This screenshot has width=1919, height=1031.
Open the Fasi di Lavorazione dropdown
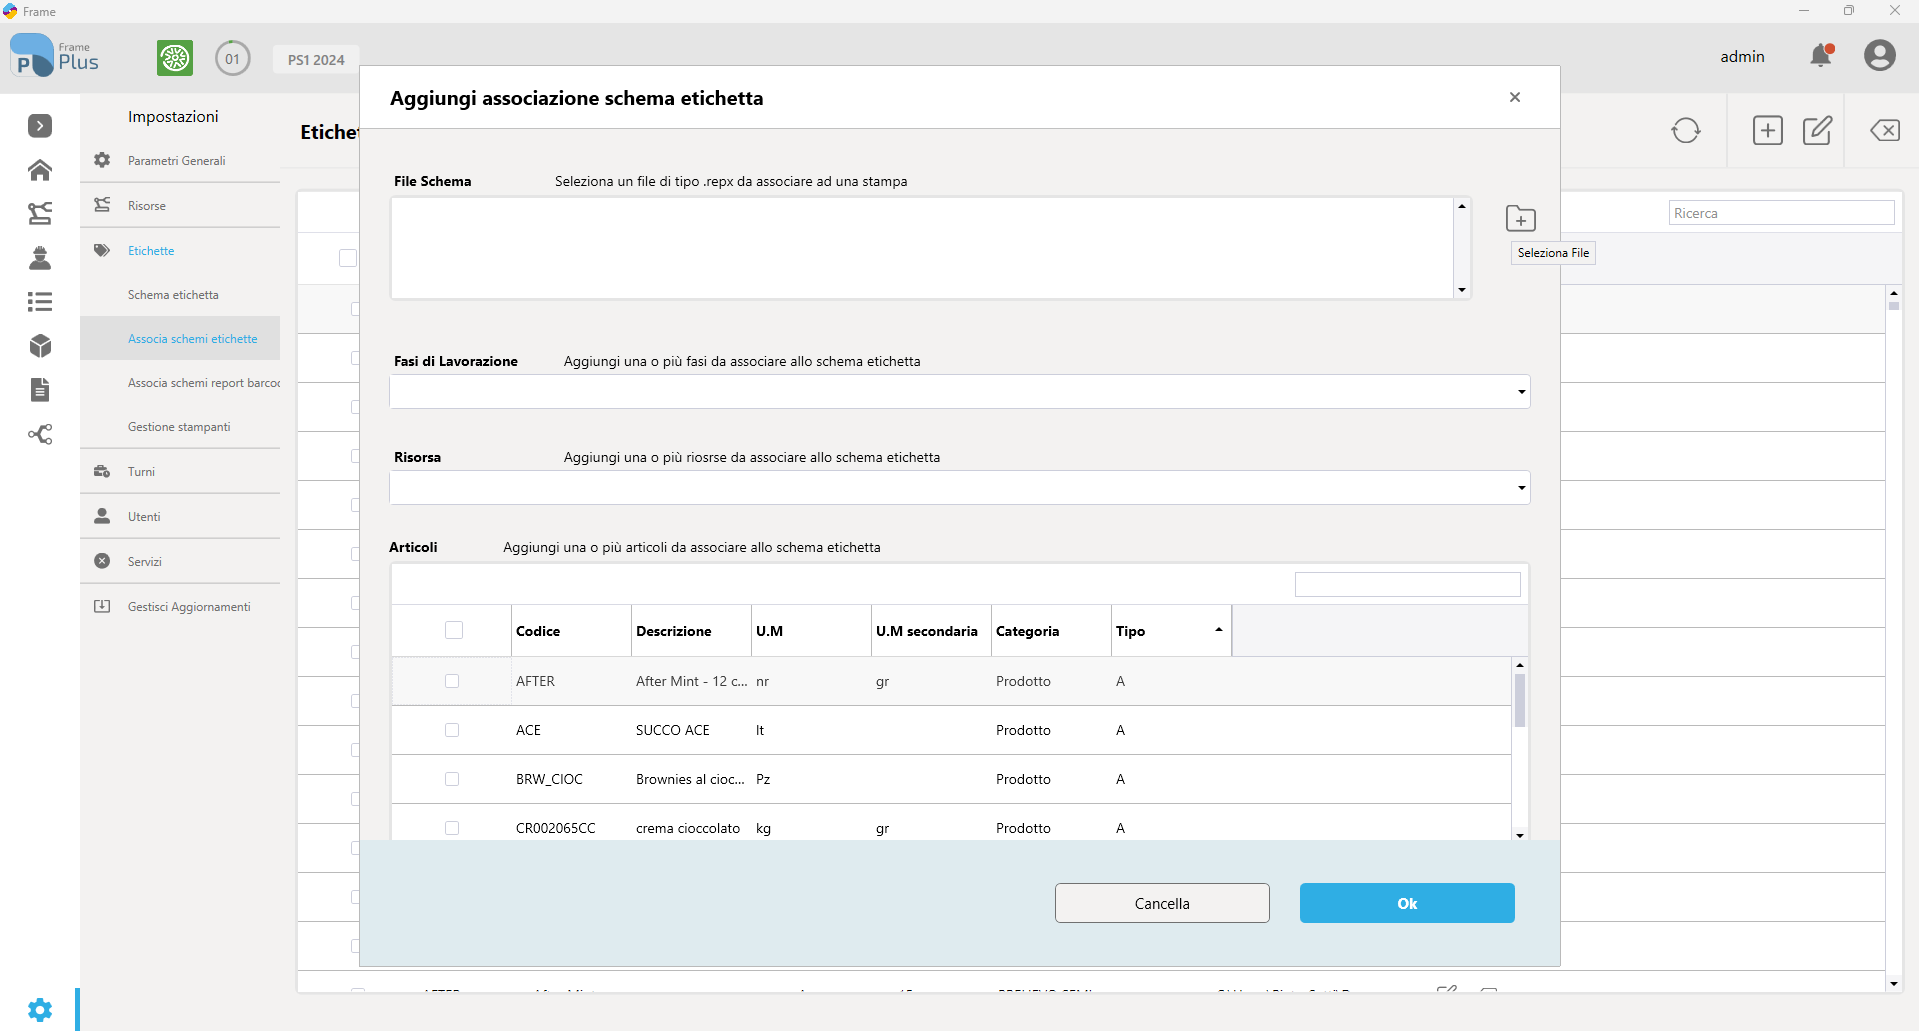click(x=1521, y=392)
